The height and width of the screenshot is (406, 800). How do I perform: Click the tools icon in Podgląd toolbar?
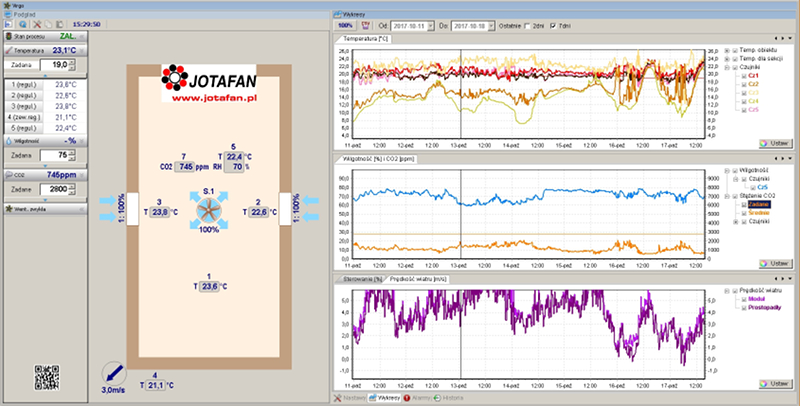point(35,22)
